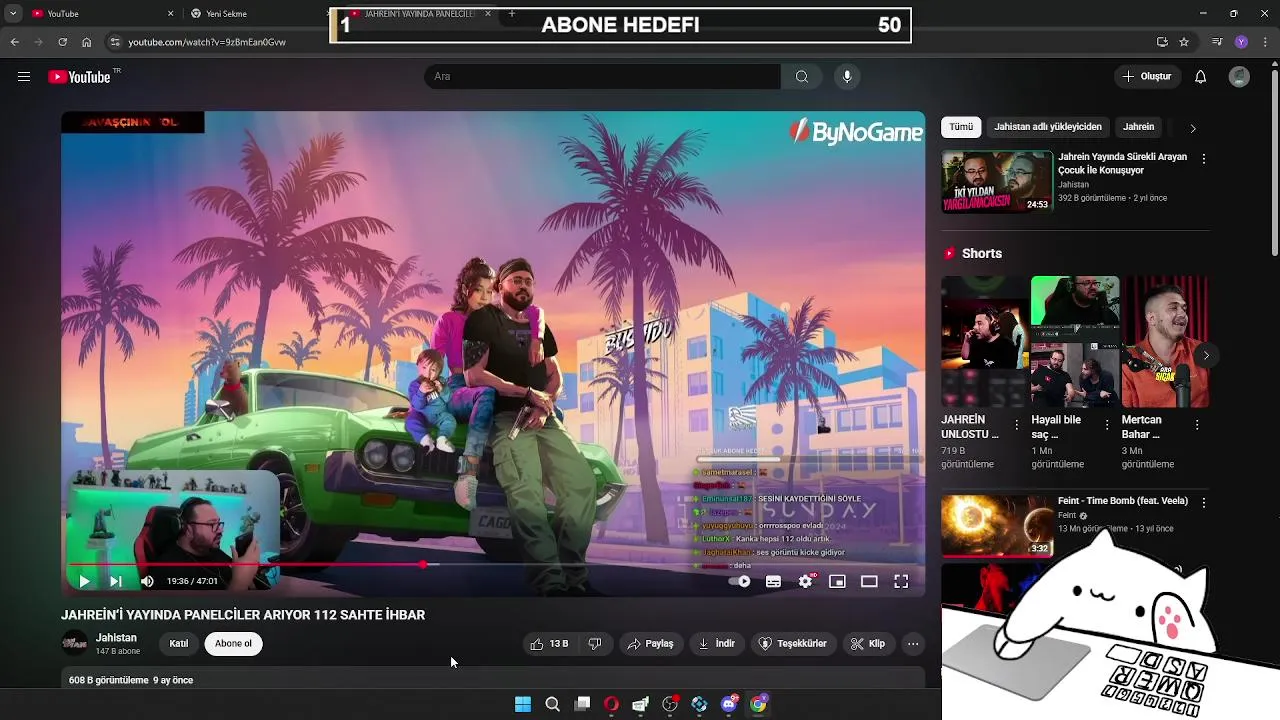Open Chrome three-dot menu
Image resolution: width=1280 pixels, height=720 pixels.
click(1265, 42)
